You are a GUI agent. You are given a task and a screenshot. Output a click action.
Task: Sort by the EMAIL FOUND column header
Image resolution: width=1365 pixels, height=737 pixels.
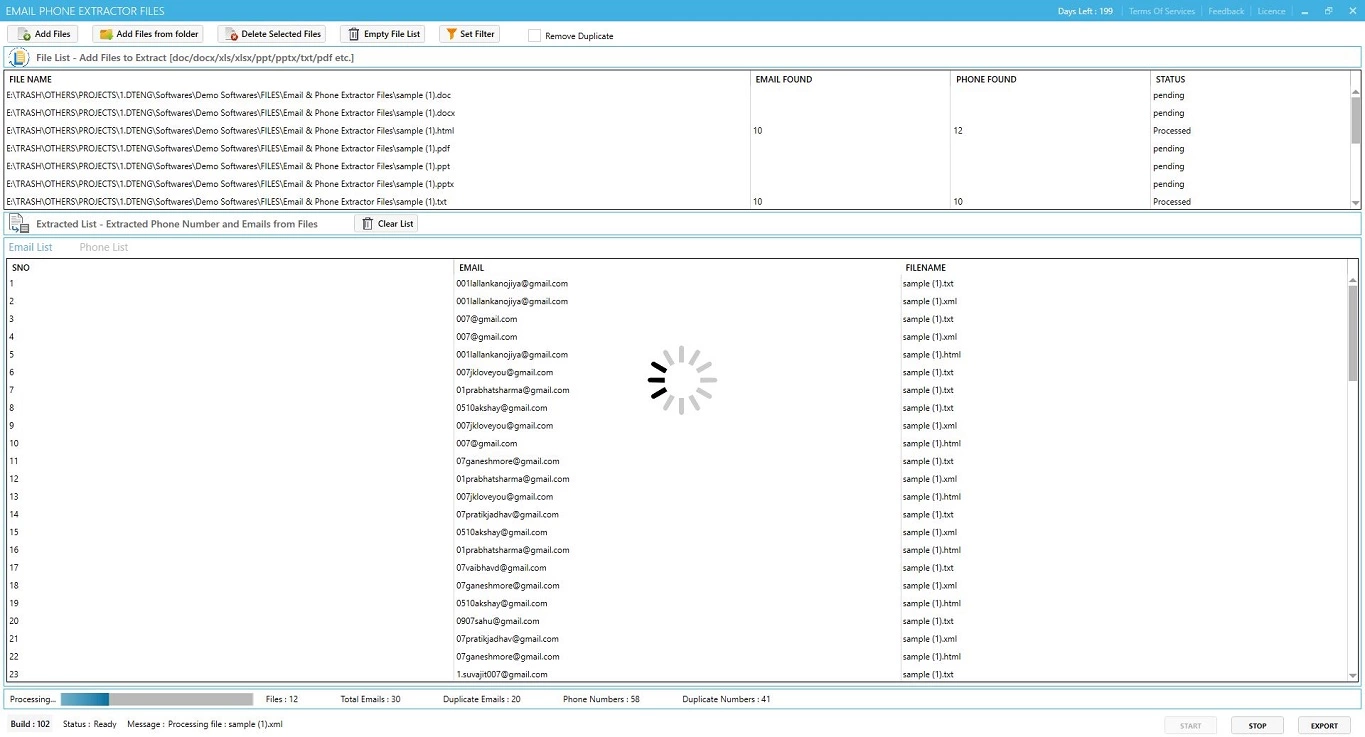click(x=784, y=79)
